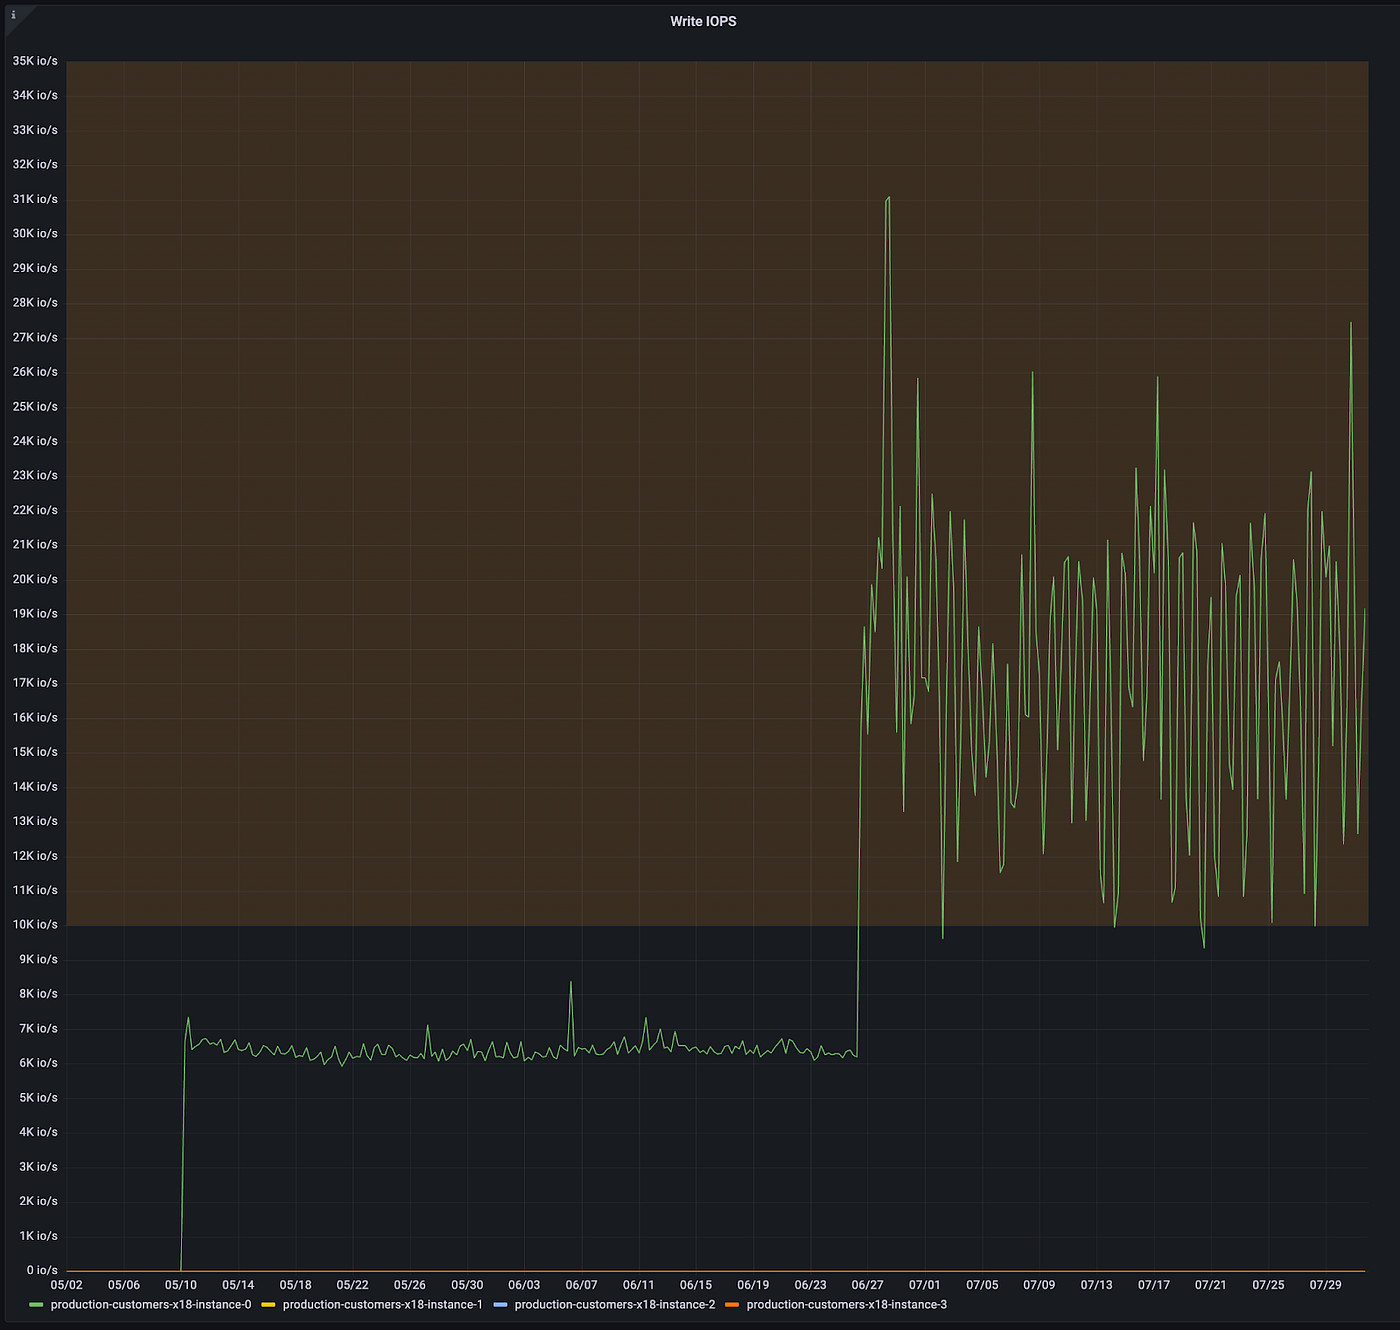Viewport: 1400px width, 1330px height.
Task: Click the blue legend marker for instance-2
Action: pyautogui.click(x=498, y=1304)
